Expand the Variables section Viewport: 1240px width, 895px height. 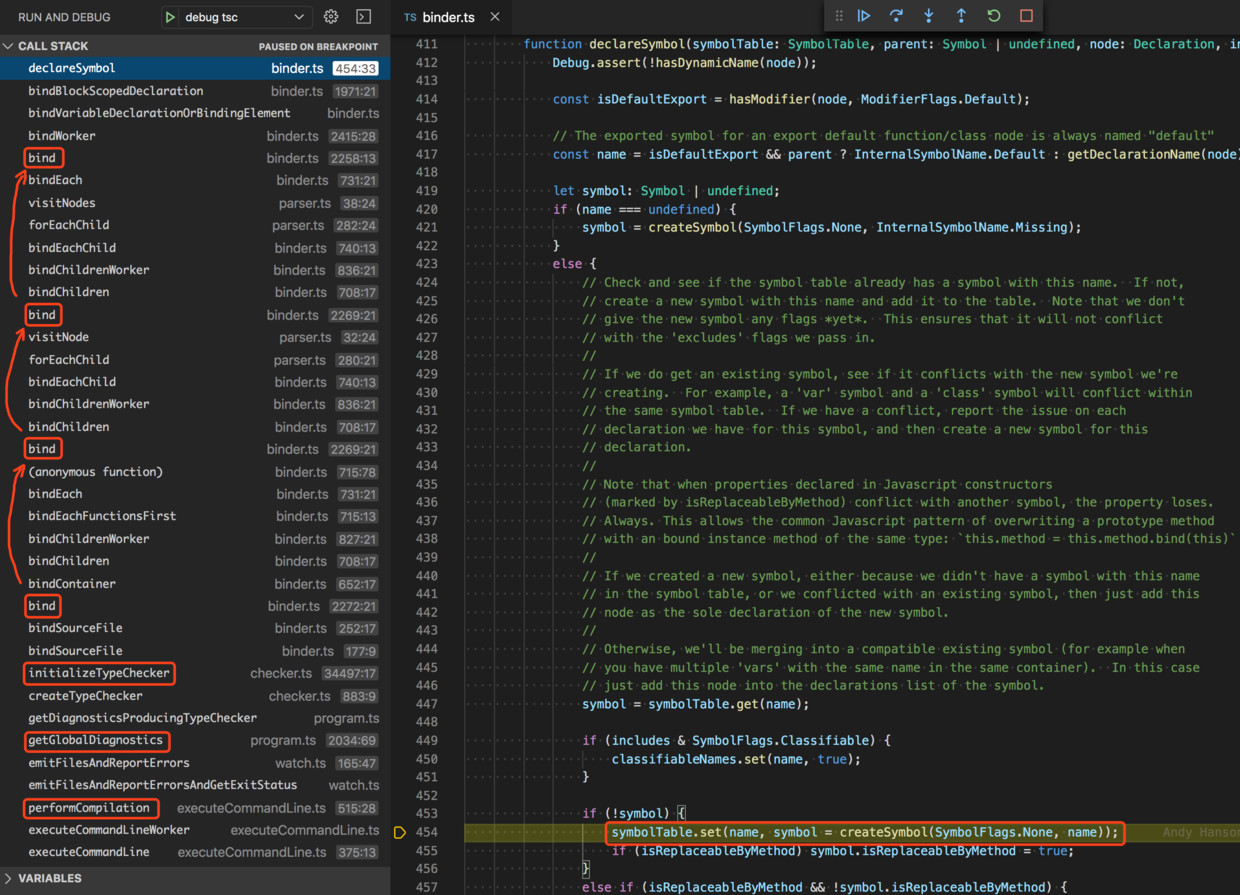[x=9, y=878]
